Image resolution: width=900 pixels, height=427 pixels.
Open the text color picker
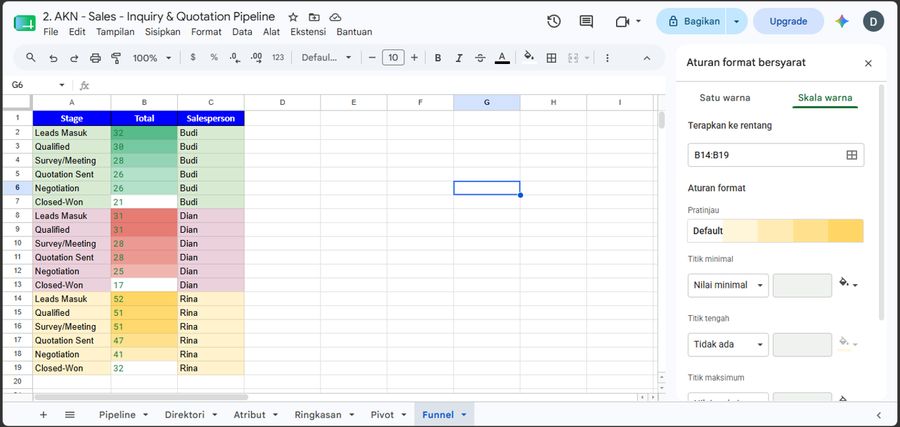[x=502, y=57]
